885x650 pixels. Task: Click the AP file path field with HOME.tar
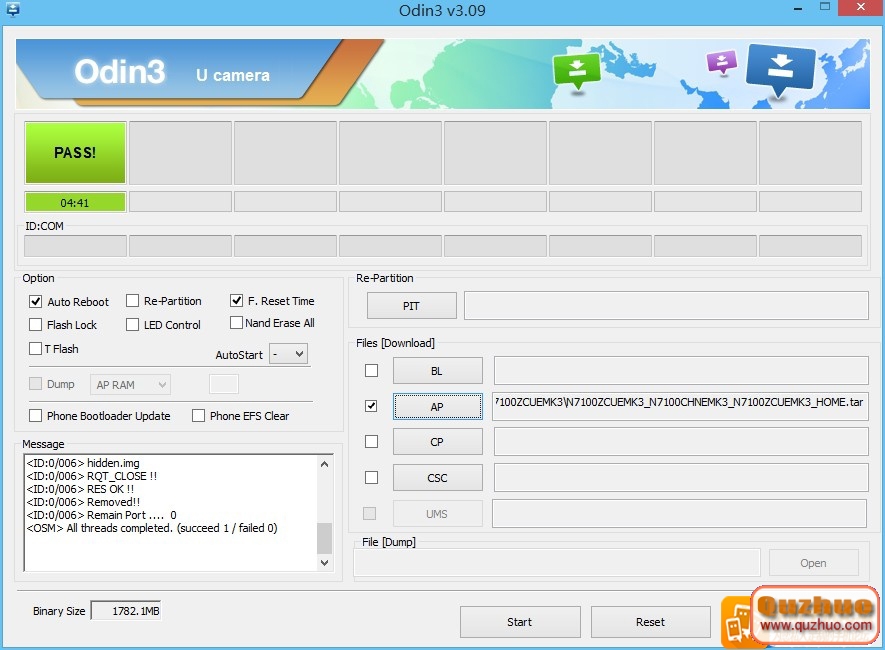click(x=680, y=406)
